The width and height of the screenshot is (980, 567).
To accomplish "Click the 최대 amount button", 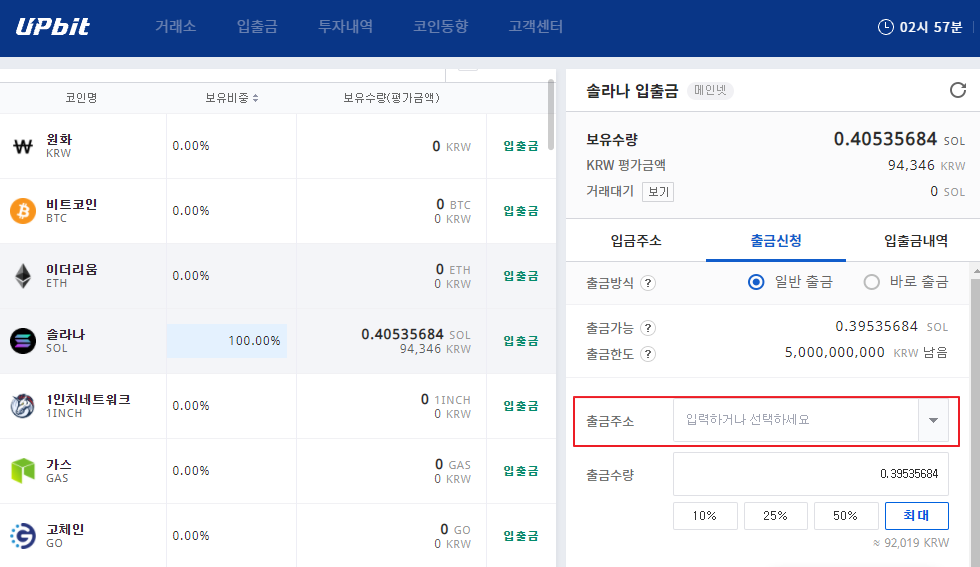I will (x=916, y=516).
